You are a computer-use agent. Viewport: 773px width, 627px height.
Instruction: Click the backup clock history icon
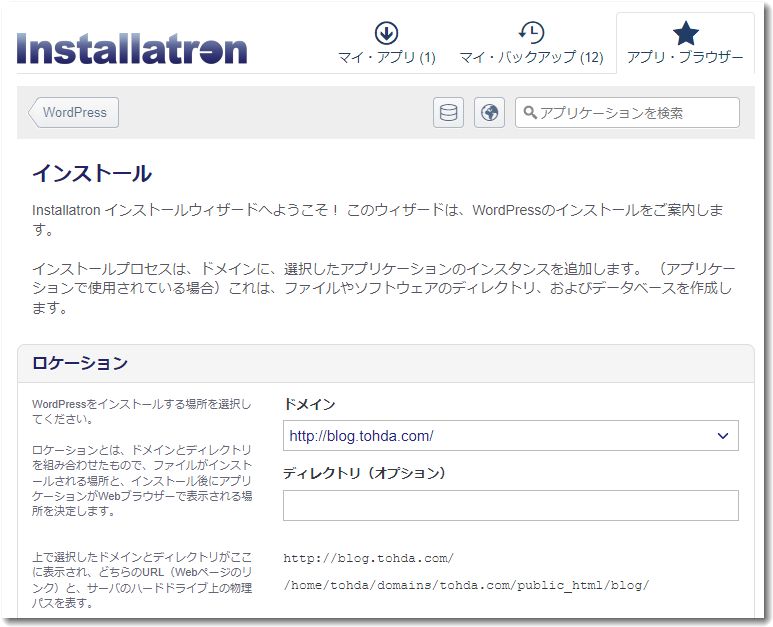(x=531, y=33)
